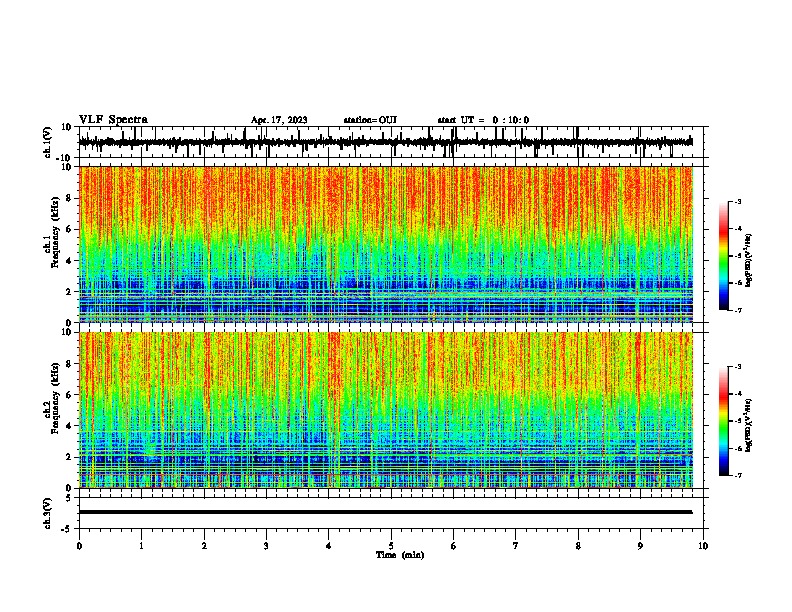Click the "6" kHz tick on ch.1 frequency axis
The height and width of the screenshot is (612, 792).
[70, 230]
